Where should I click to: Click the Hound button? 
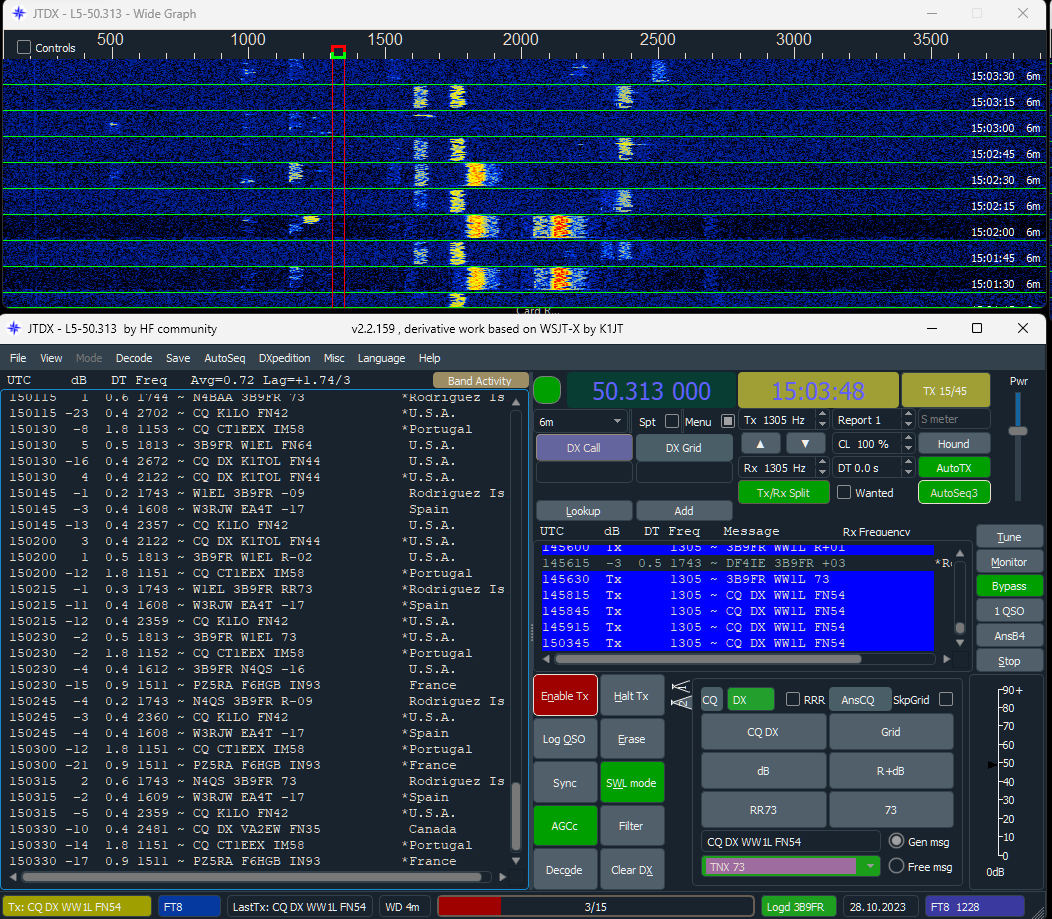tap(953, 443)
